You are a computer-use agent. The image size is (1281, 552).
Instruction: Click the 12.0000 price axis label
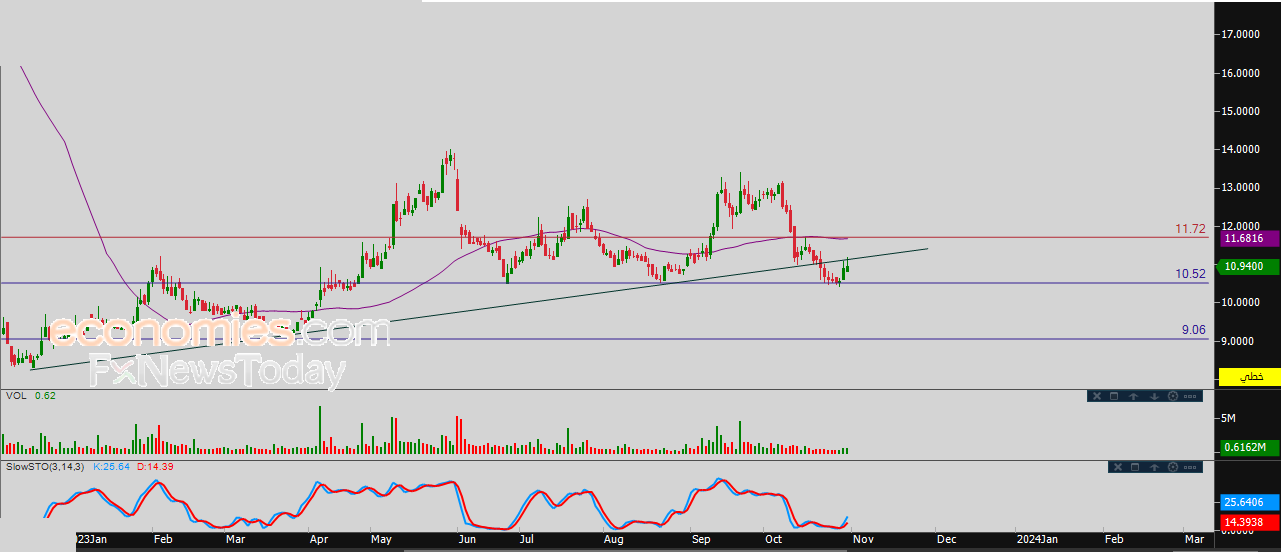click(1240, 225)
